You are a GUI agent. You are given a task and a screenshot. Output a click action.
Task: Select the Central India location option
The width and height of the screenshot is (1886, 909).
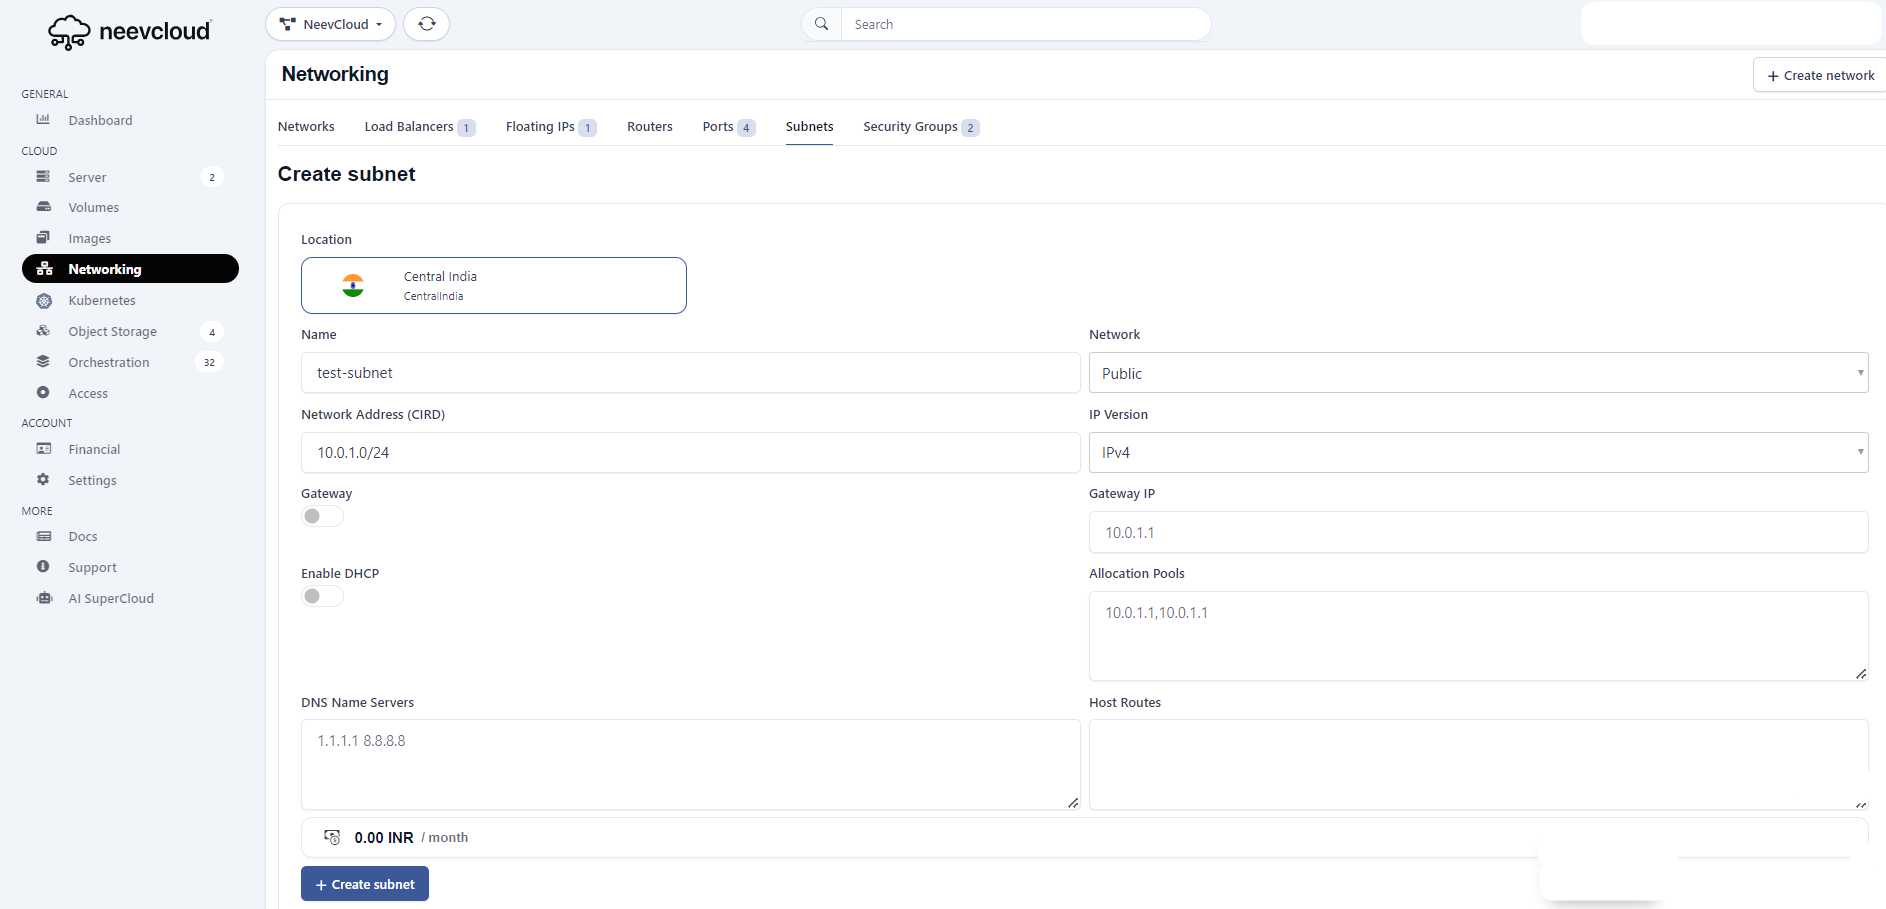point(493,286)
